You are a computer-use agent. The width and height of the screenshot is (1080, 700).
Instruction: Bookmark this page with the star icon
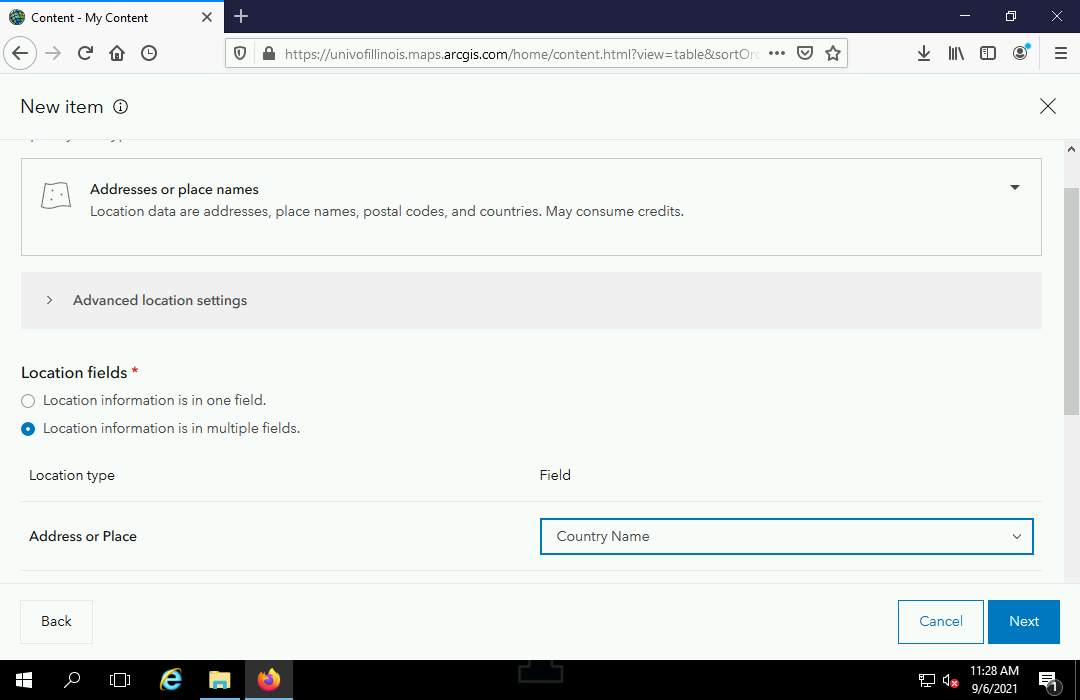833,52
